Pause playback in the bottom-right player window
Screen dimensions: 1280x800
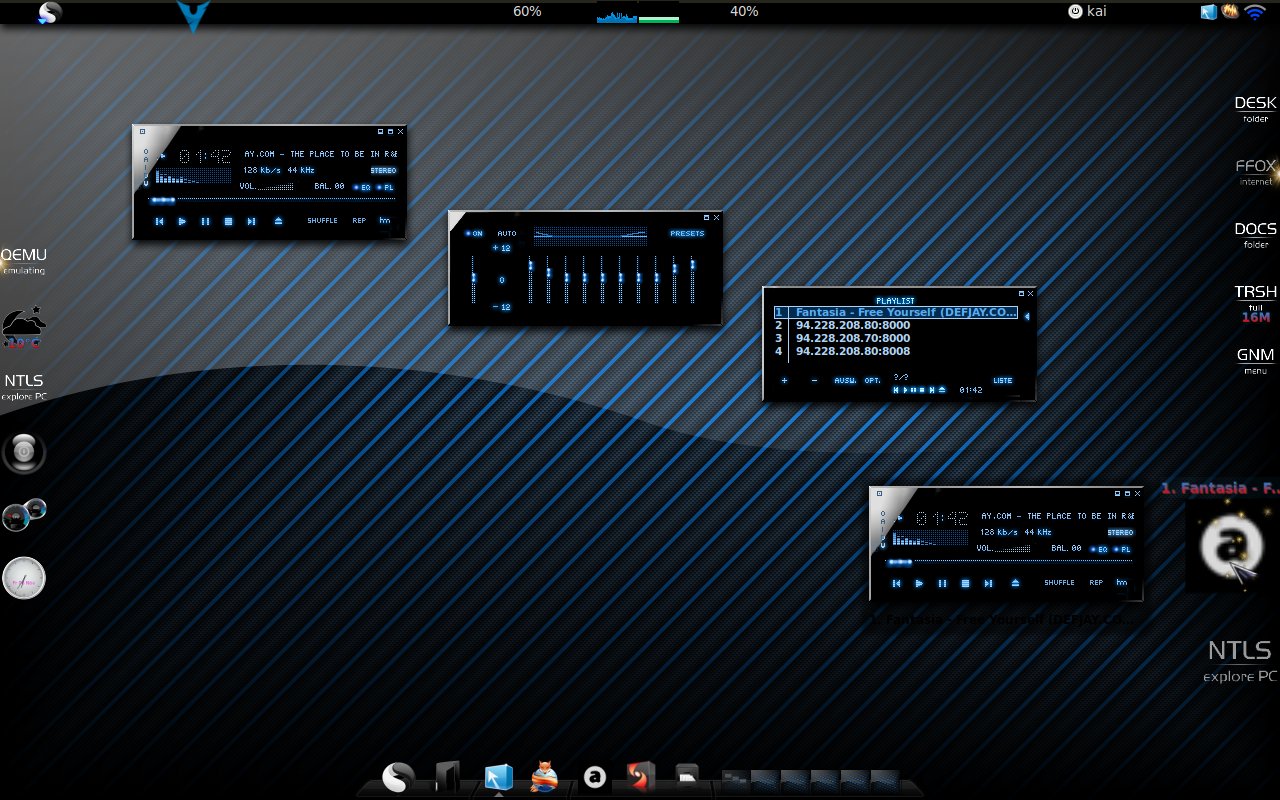click(x=942, y=583)
